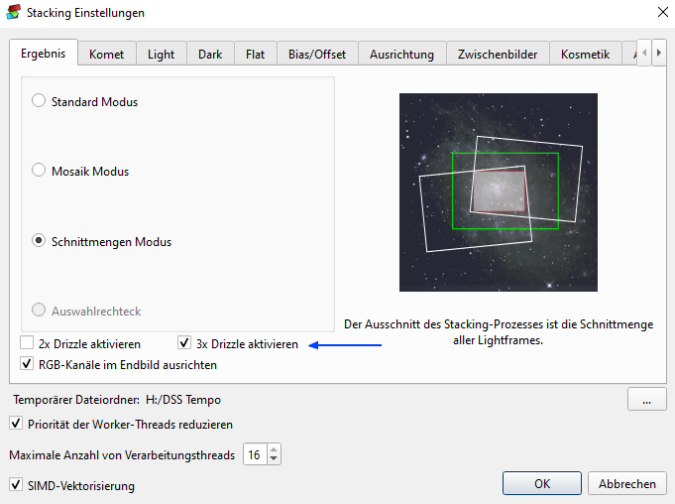This screenshot has height=504, width=675.
Task: Select Schnittmengen Modus radio button
Action: 39,241
